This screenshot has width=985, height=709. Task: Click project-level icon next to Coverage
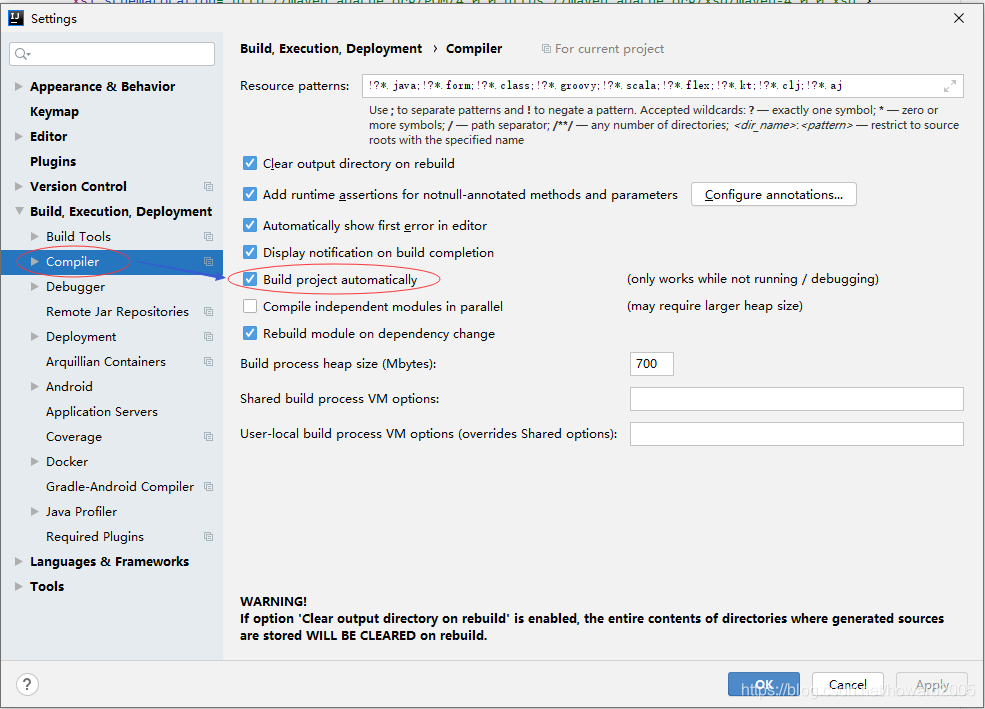pyautogui.click(x=209, y=436)
